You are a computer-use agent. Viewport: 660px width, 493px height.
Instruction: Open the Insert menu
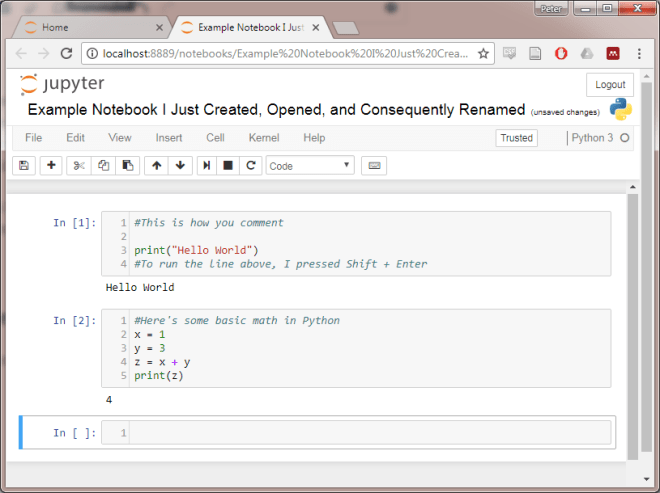169,138
